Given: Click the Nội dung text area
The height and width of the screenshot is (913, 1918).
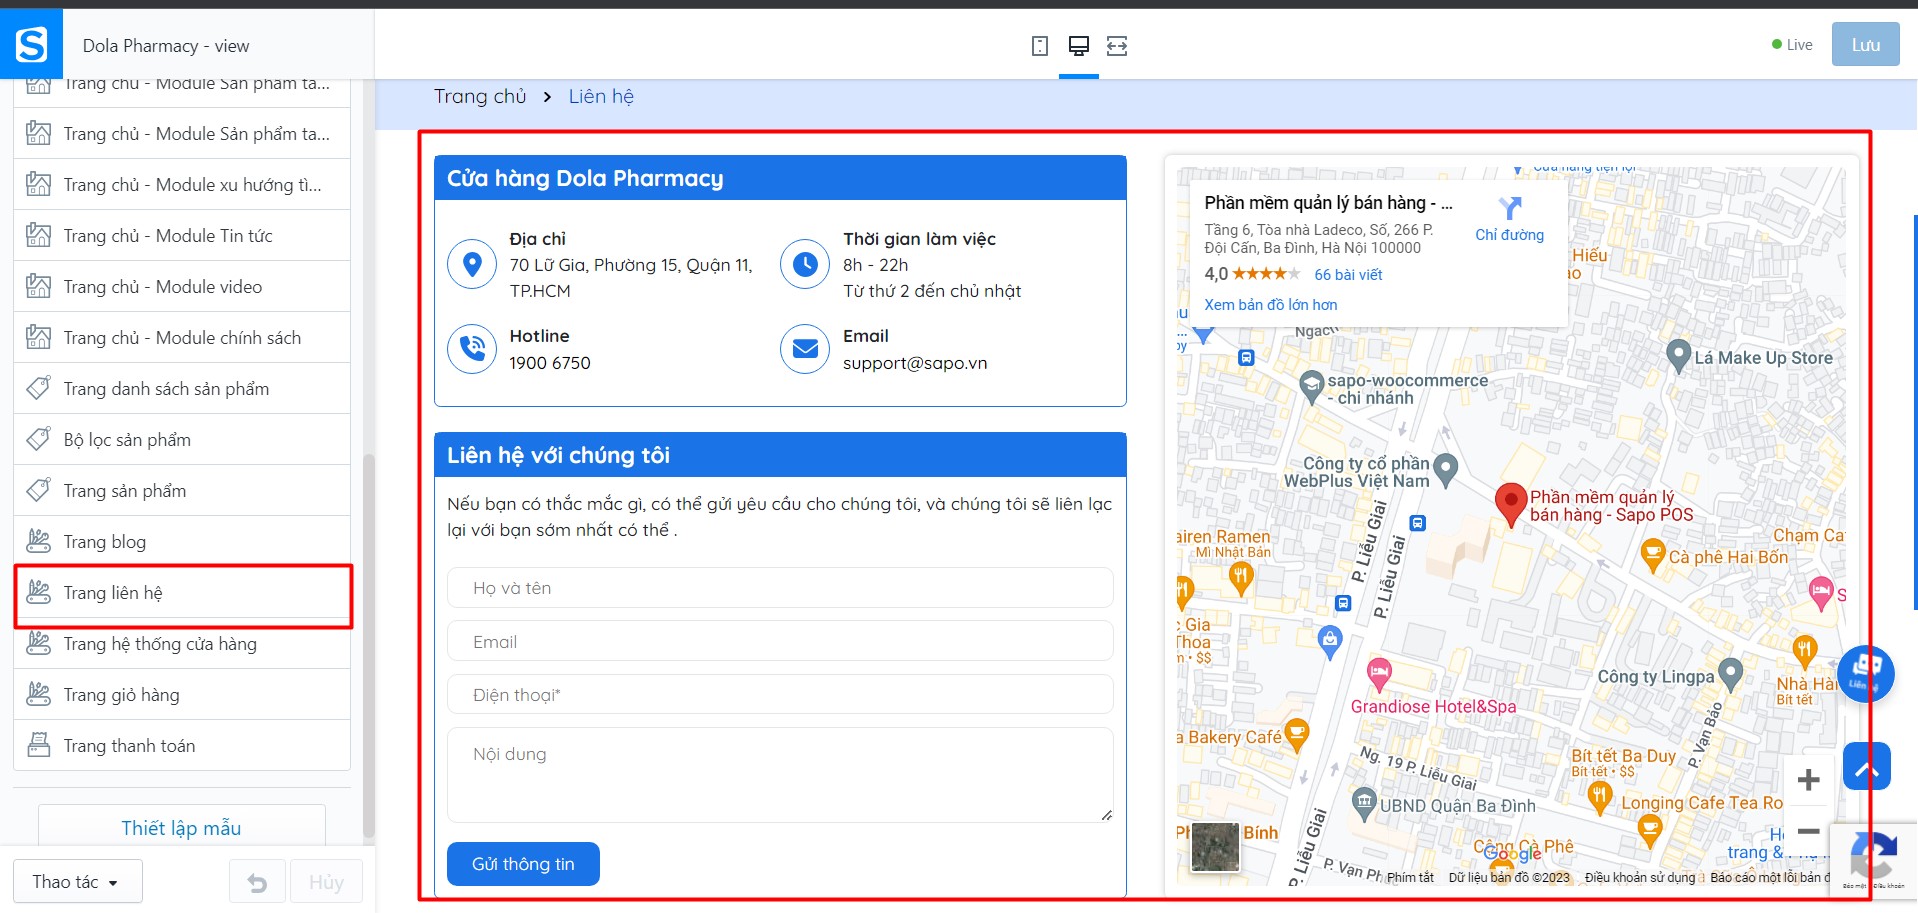Looking at the screenshot, I should [x=780, y=775].
